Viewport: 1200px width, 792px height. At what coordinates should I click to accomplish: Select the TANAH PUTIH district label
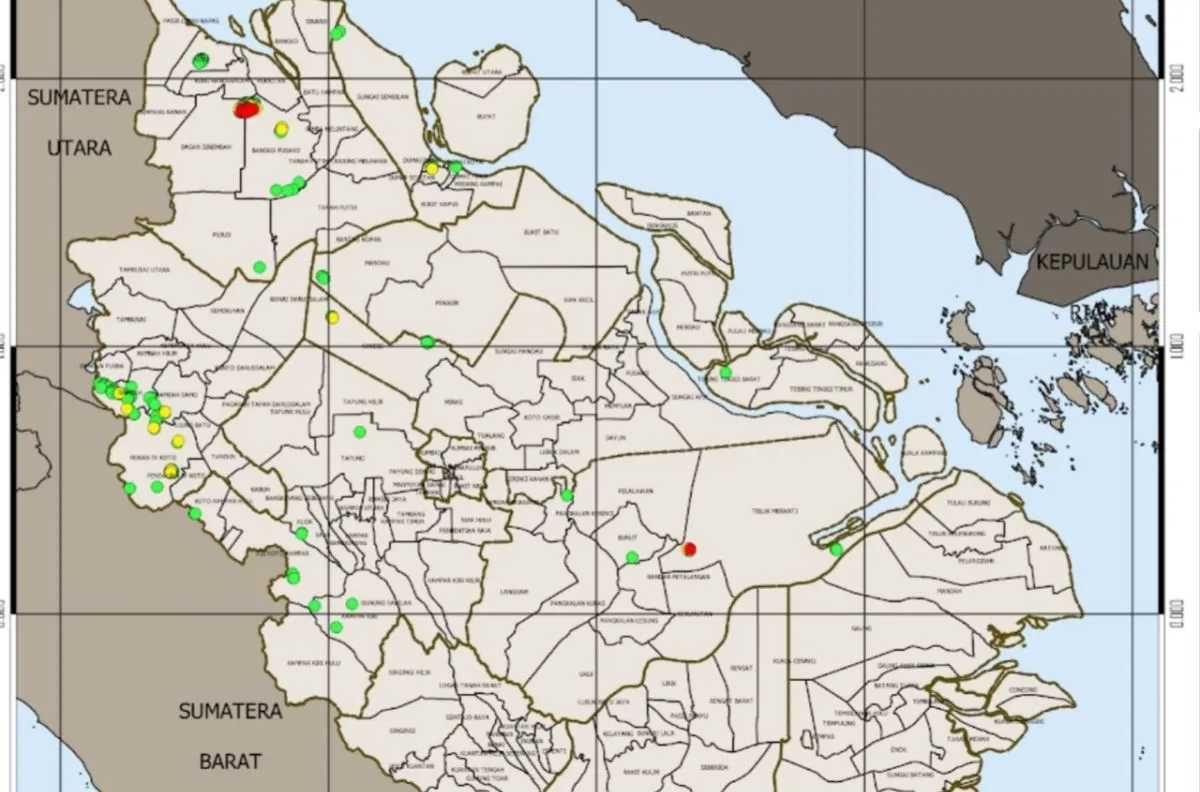click(337, 207)
